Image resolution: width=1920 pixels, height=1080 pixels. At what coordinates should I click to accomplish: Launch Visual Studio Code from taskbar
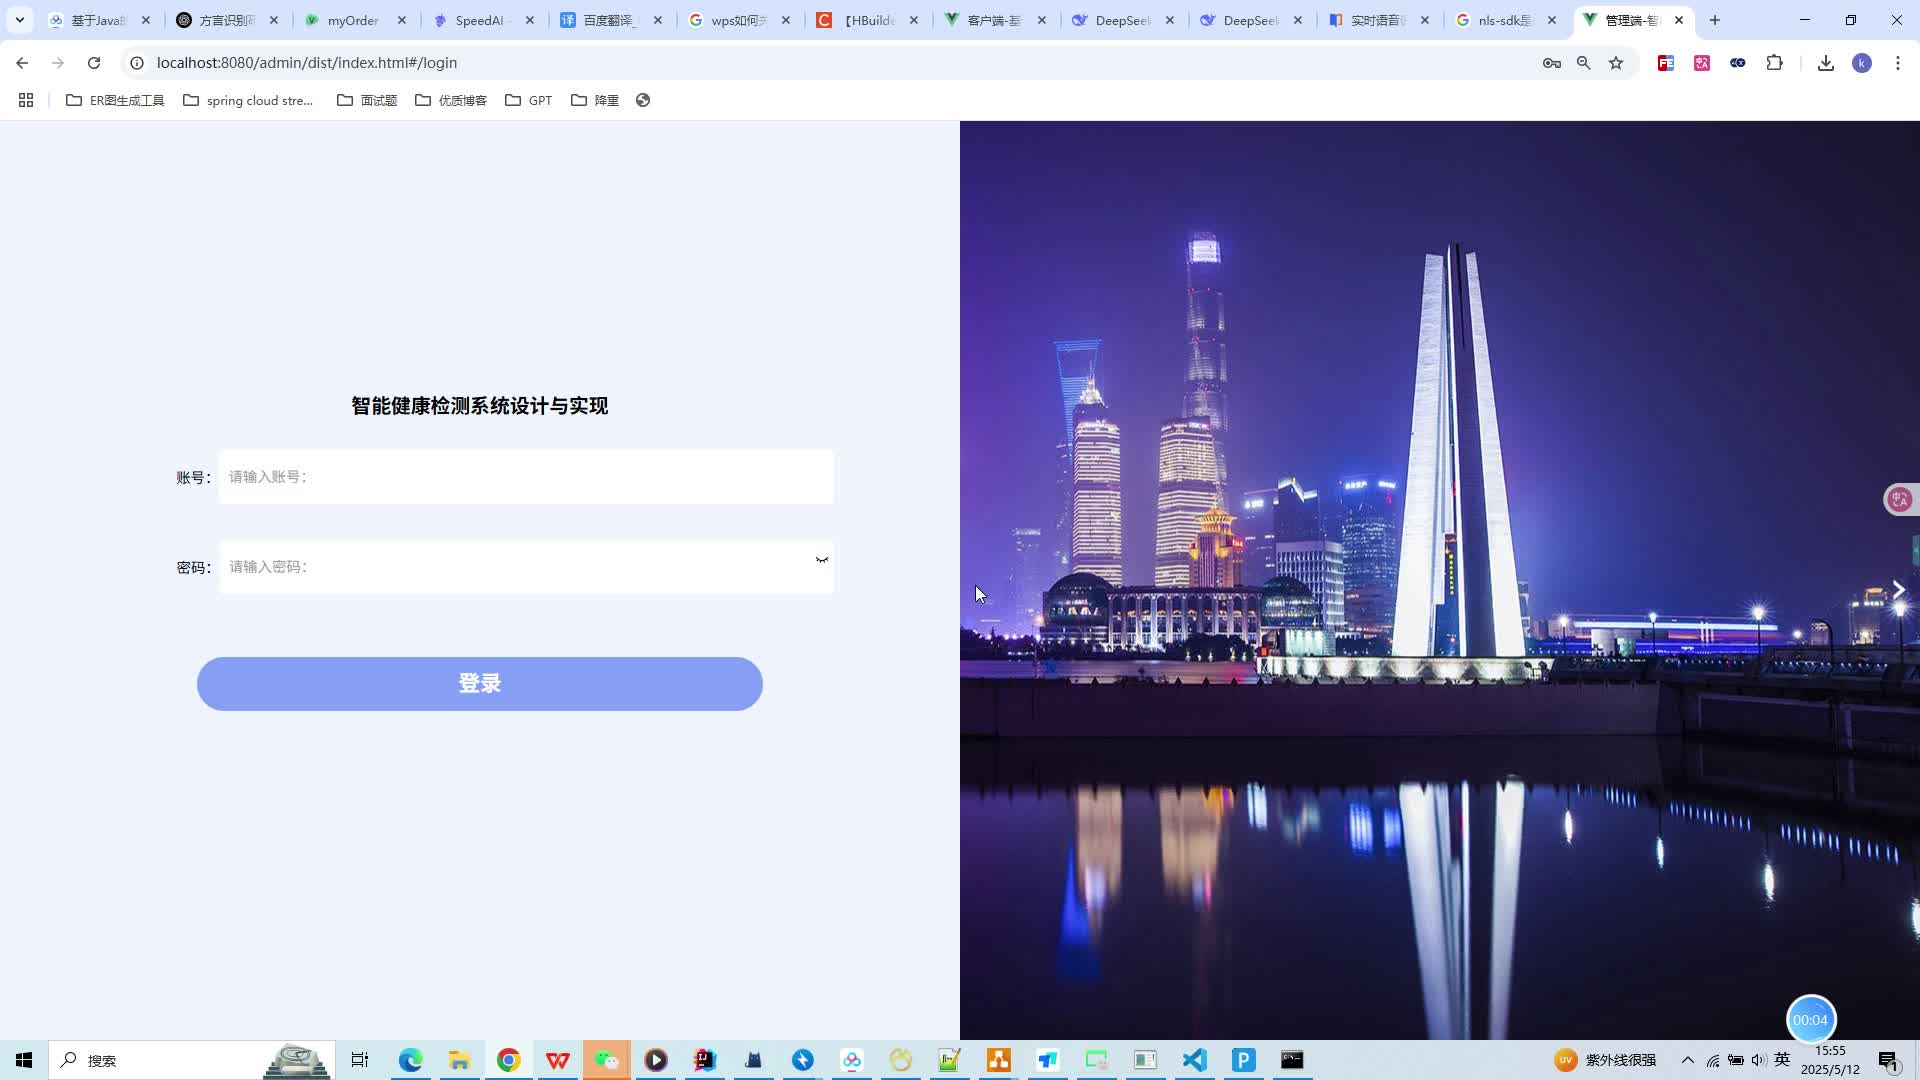(x=1194, y=1060)
